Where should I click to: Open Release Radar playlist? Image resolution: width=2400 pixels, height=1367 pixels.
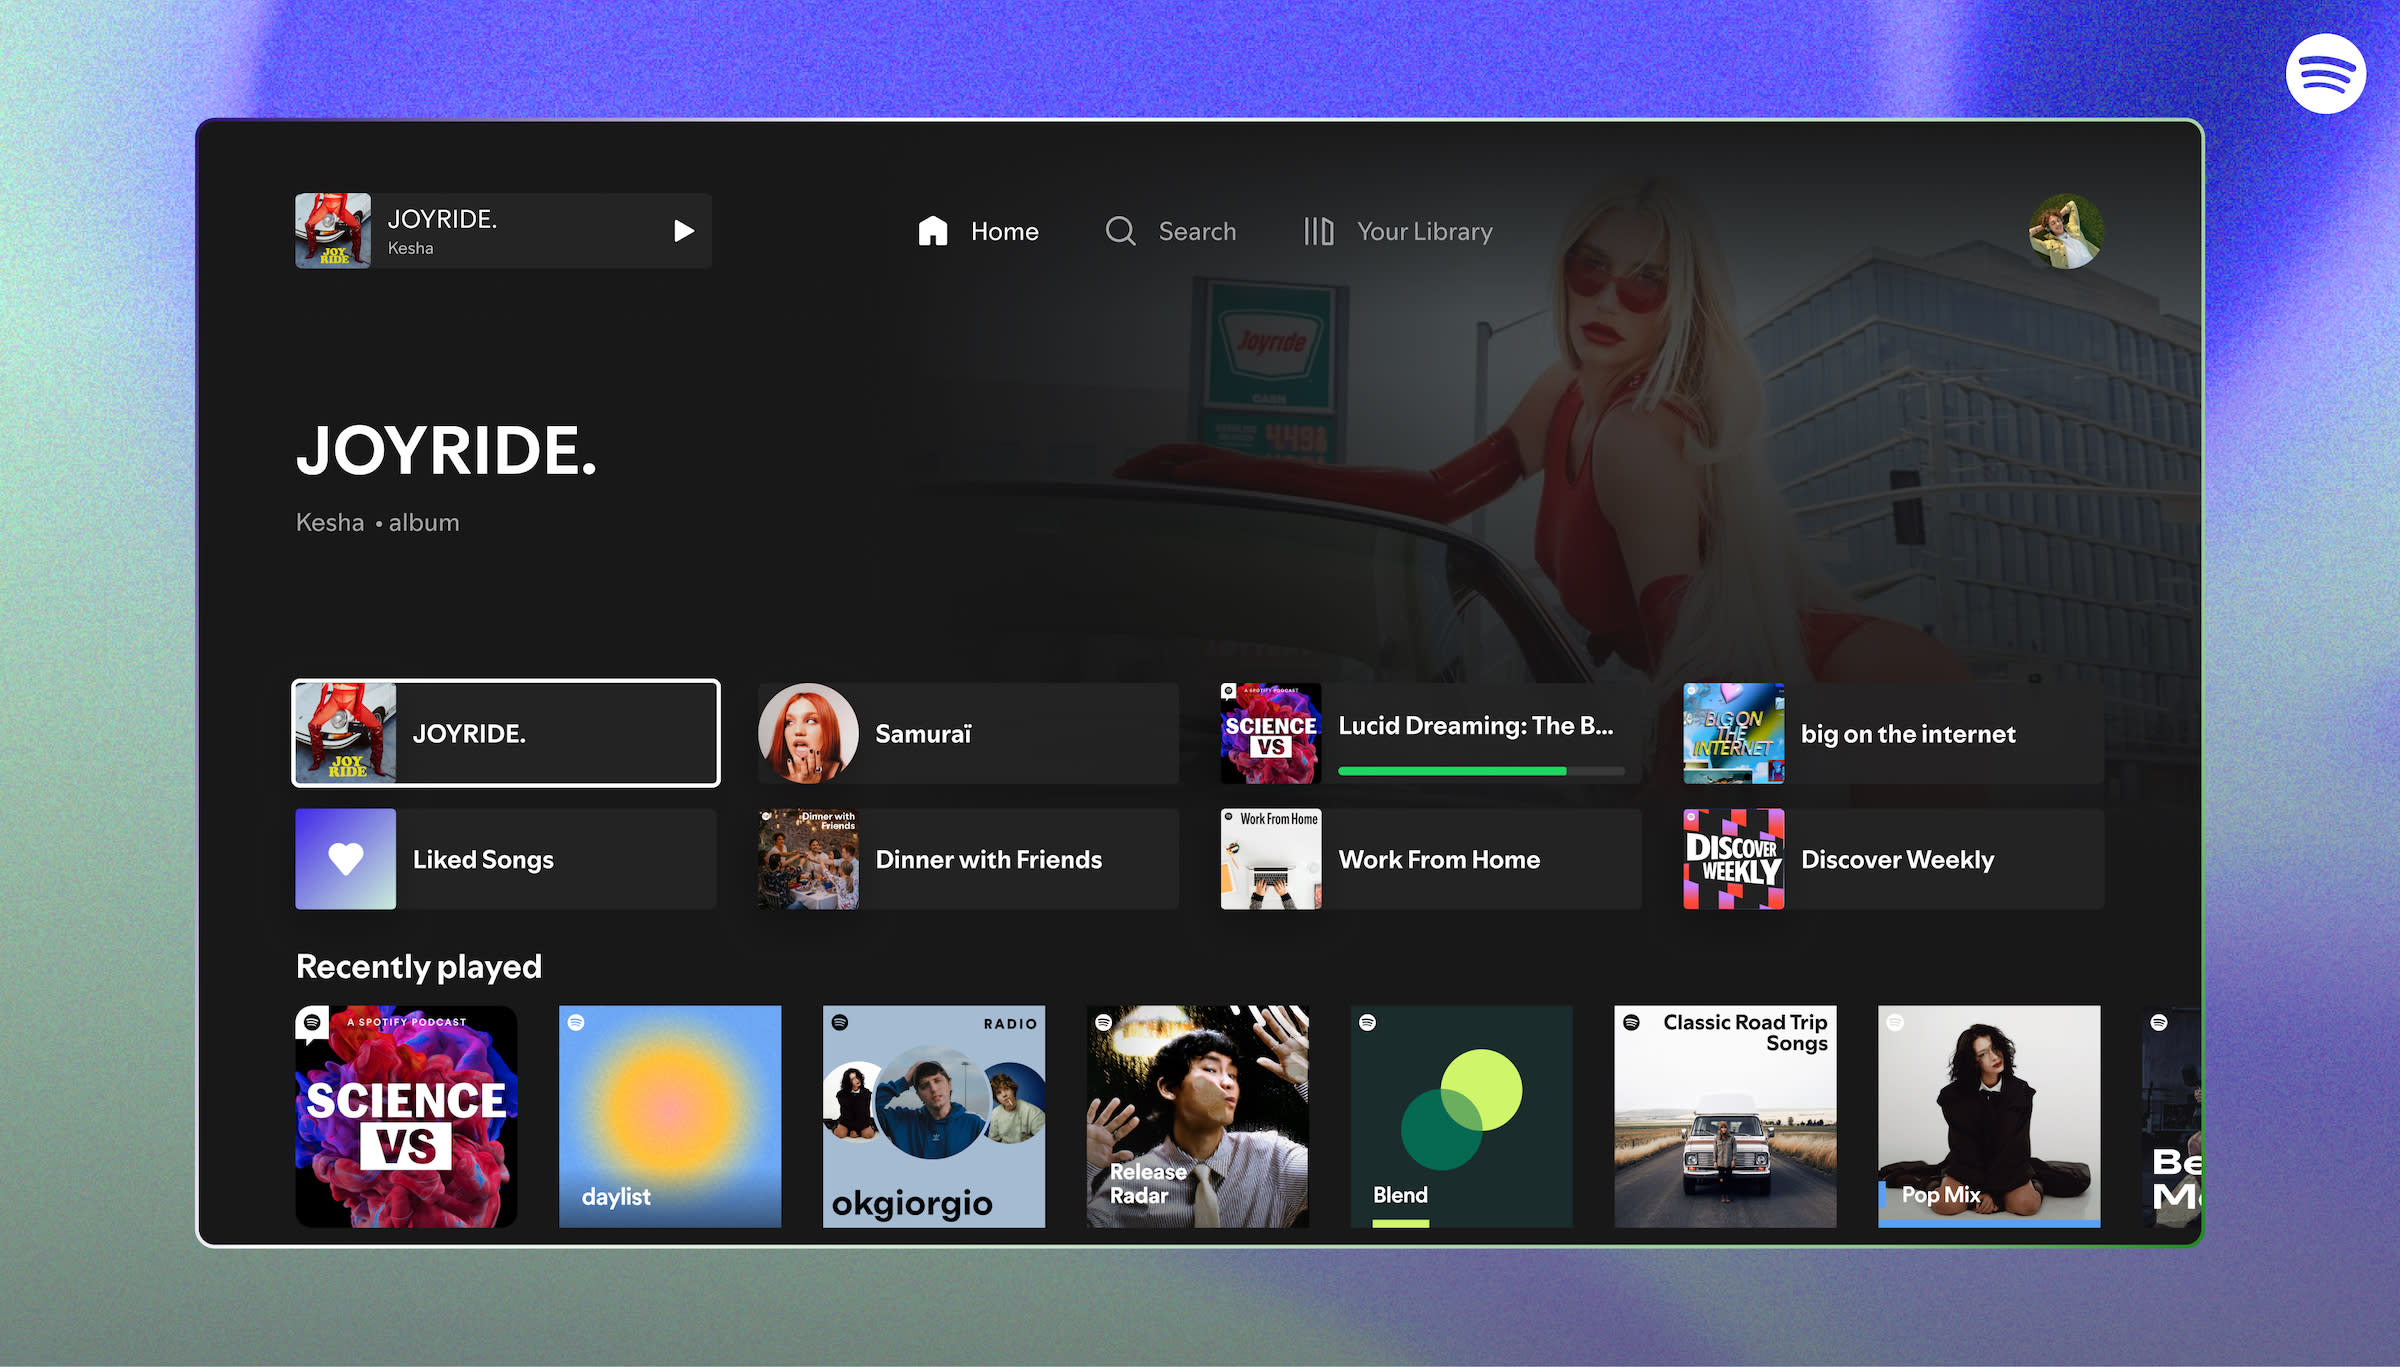pos(1198,1115)
